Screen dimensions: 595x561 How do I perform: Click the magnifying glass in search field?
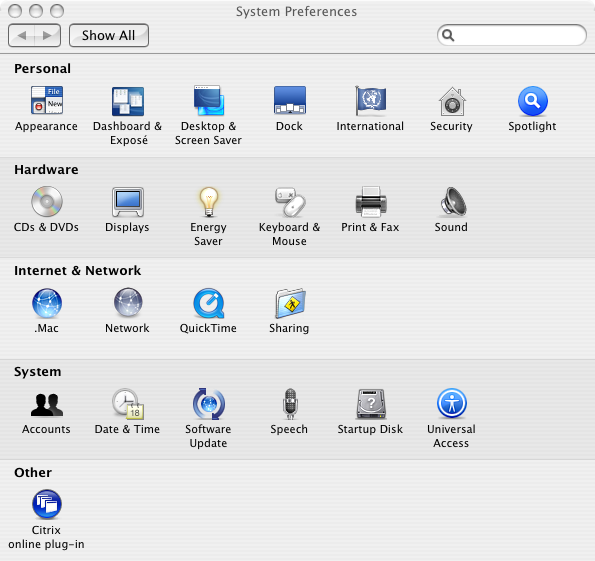coord(448,35)
